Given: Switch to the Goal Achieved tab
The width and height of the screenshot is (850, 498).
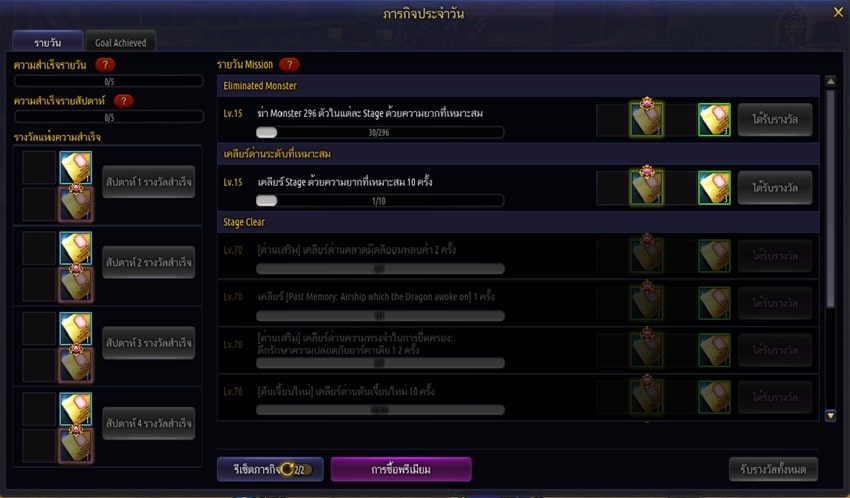Looking at the screenshot, I should [121, 41].
